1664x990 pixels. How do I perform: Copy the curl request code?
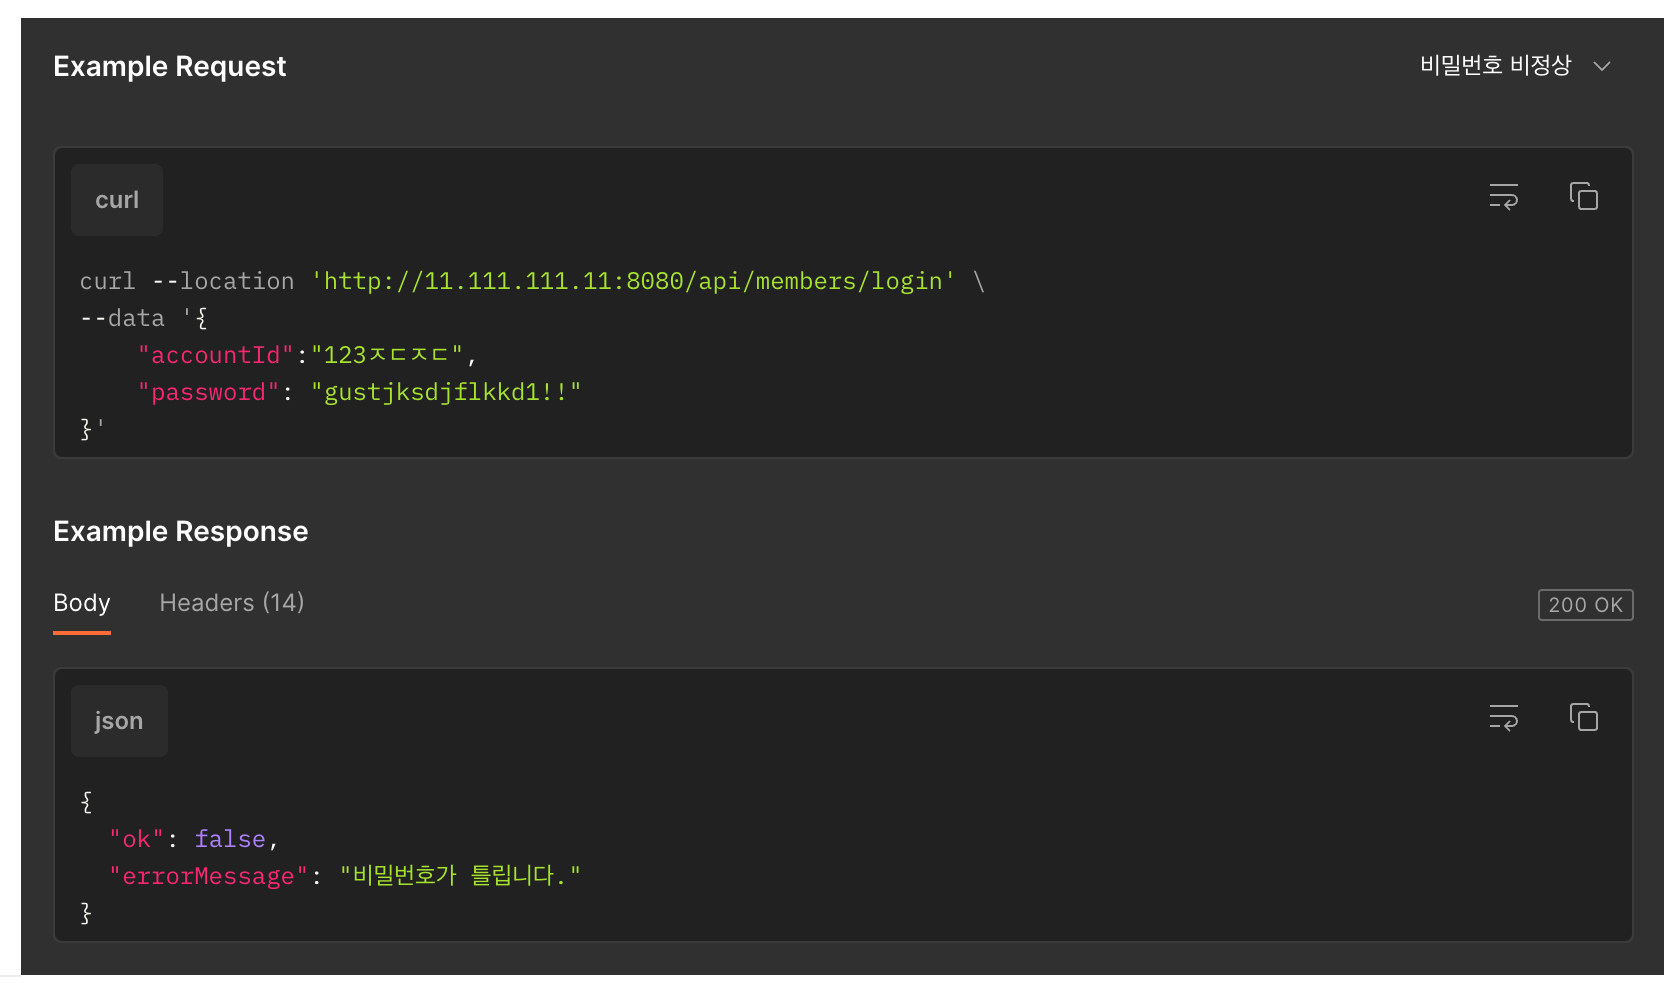point(1584,197)
